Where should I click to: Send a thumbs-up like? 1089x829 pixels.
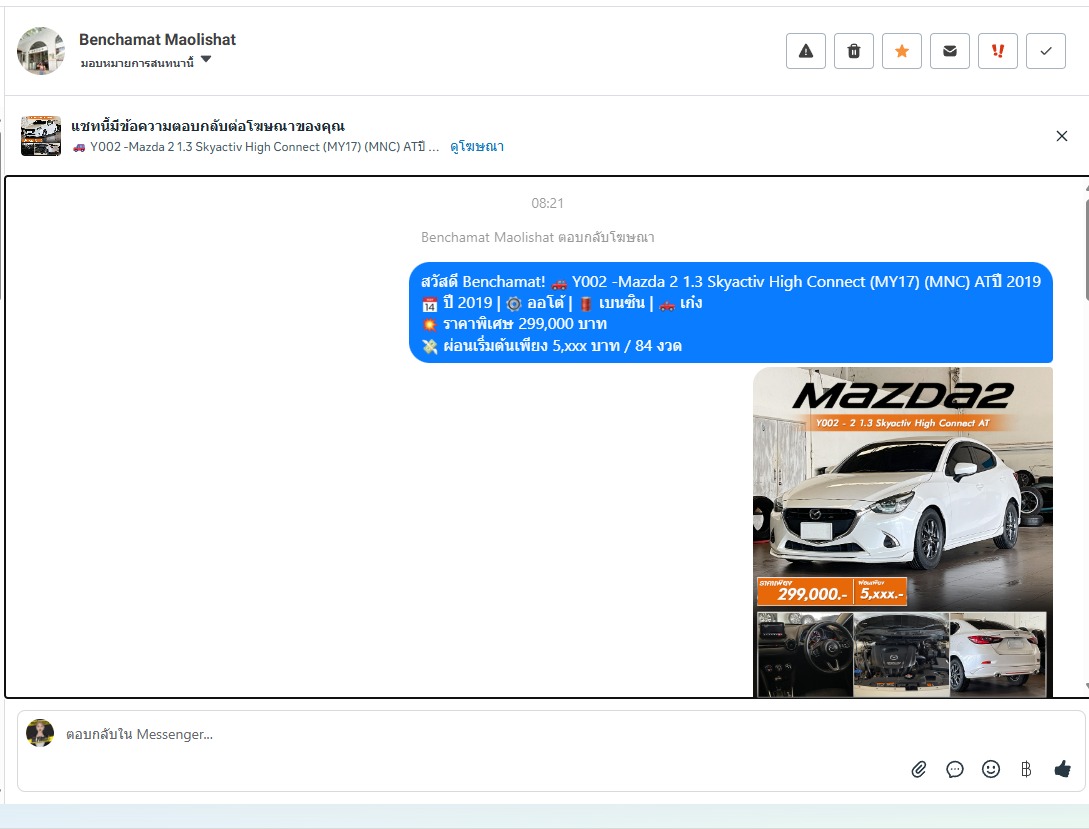pos(1062,769)
